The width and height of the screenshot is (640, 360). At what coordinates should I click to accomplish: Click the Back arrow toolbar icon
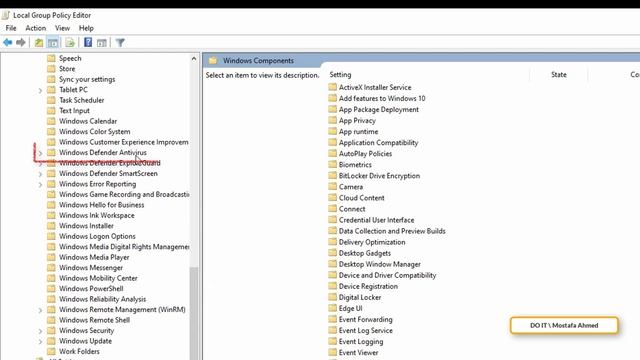click(x=7, y=42)
